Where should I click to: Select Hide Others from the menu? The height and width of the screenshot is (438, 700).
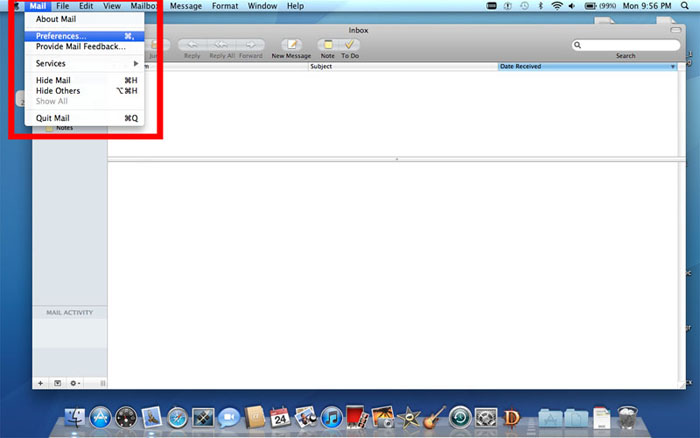point(84,91)
